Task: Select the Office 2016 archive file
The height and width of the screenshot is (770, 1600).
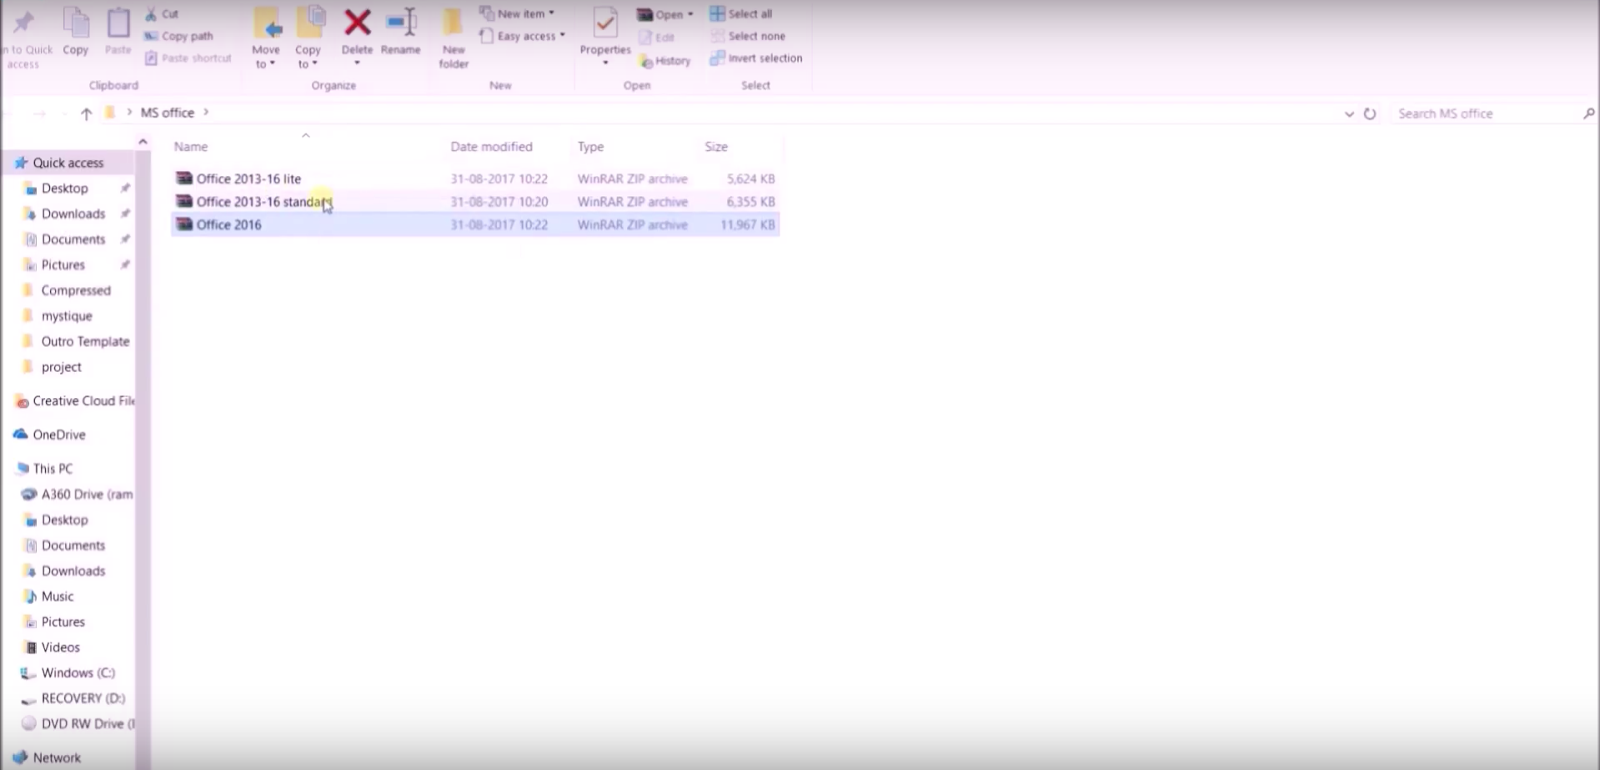Action: pos(475,225)
